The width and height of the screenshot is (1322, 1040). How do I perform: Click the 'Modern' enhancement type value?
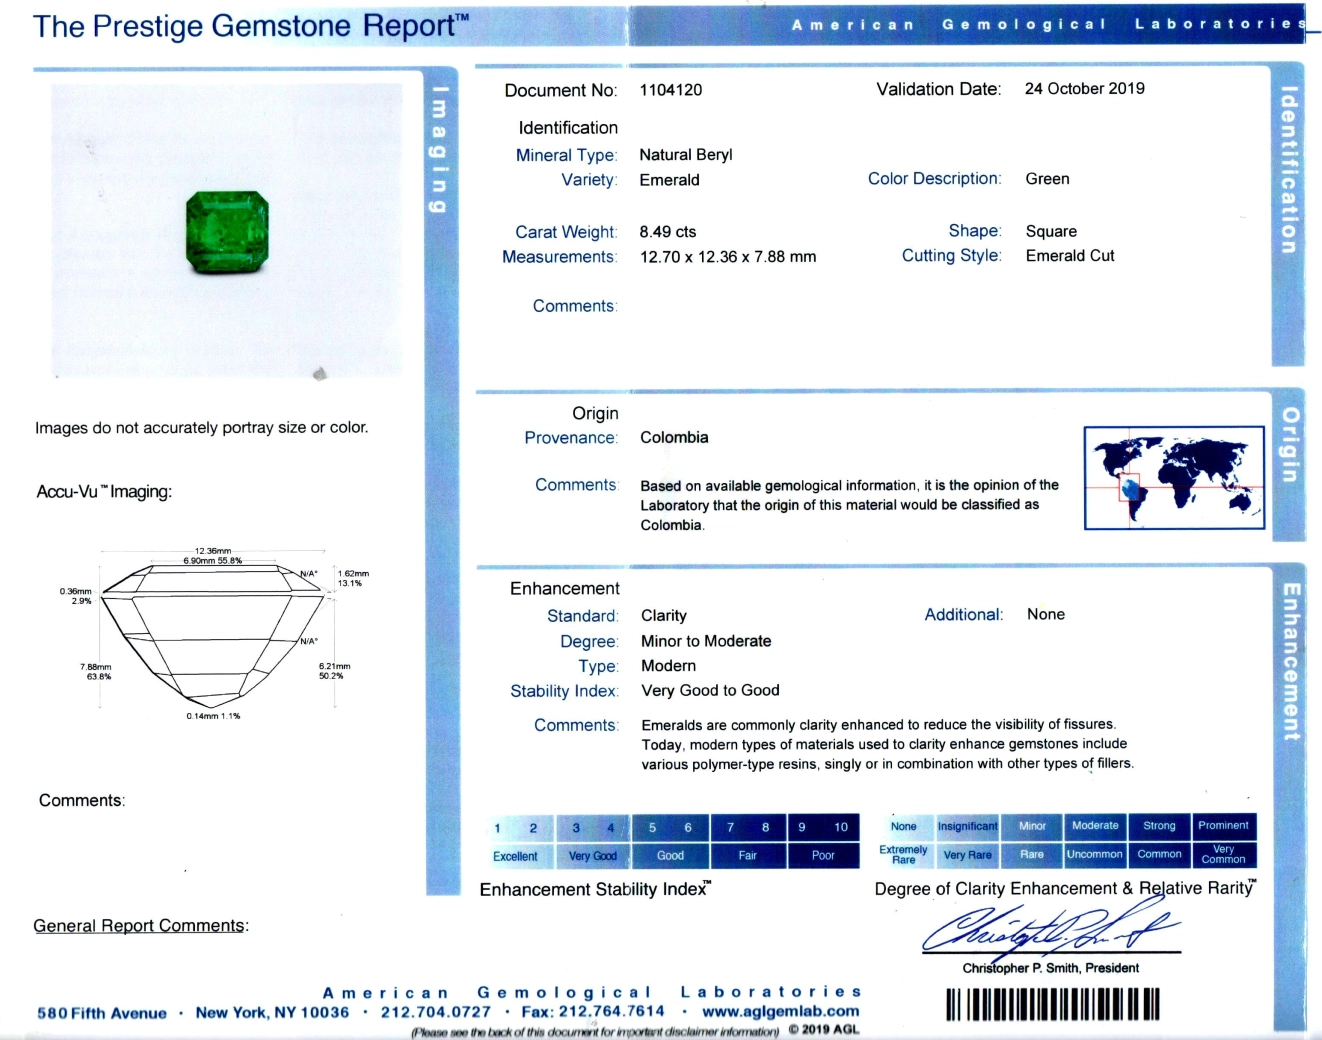tap(668, 666)
